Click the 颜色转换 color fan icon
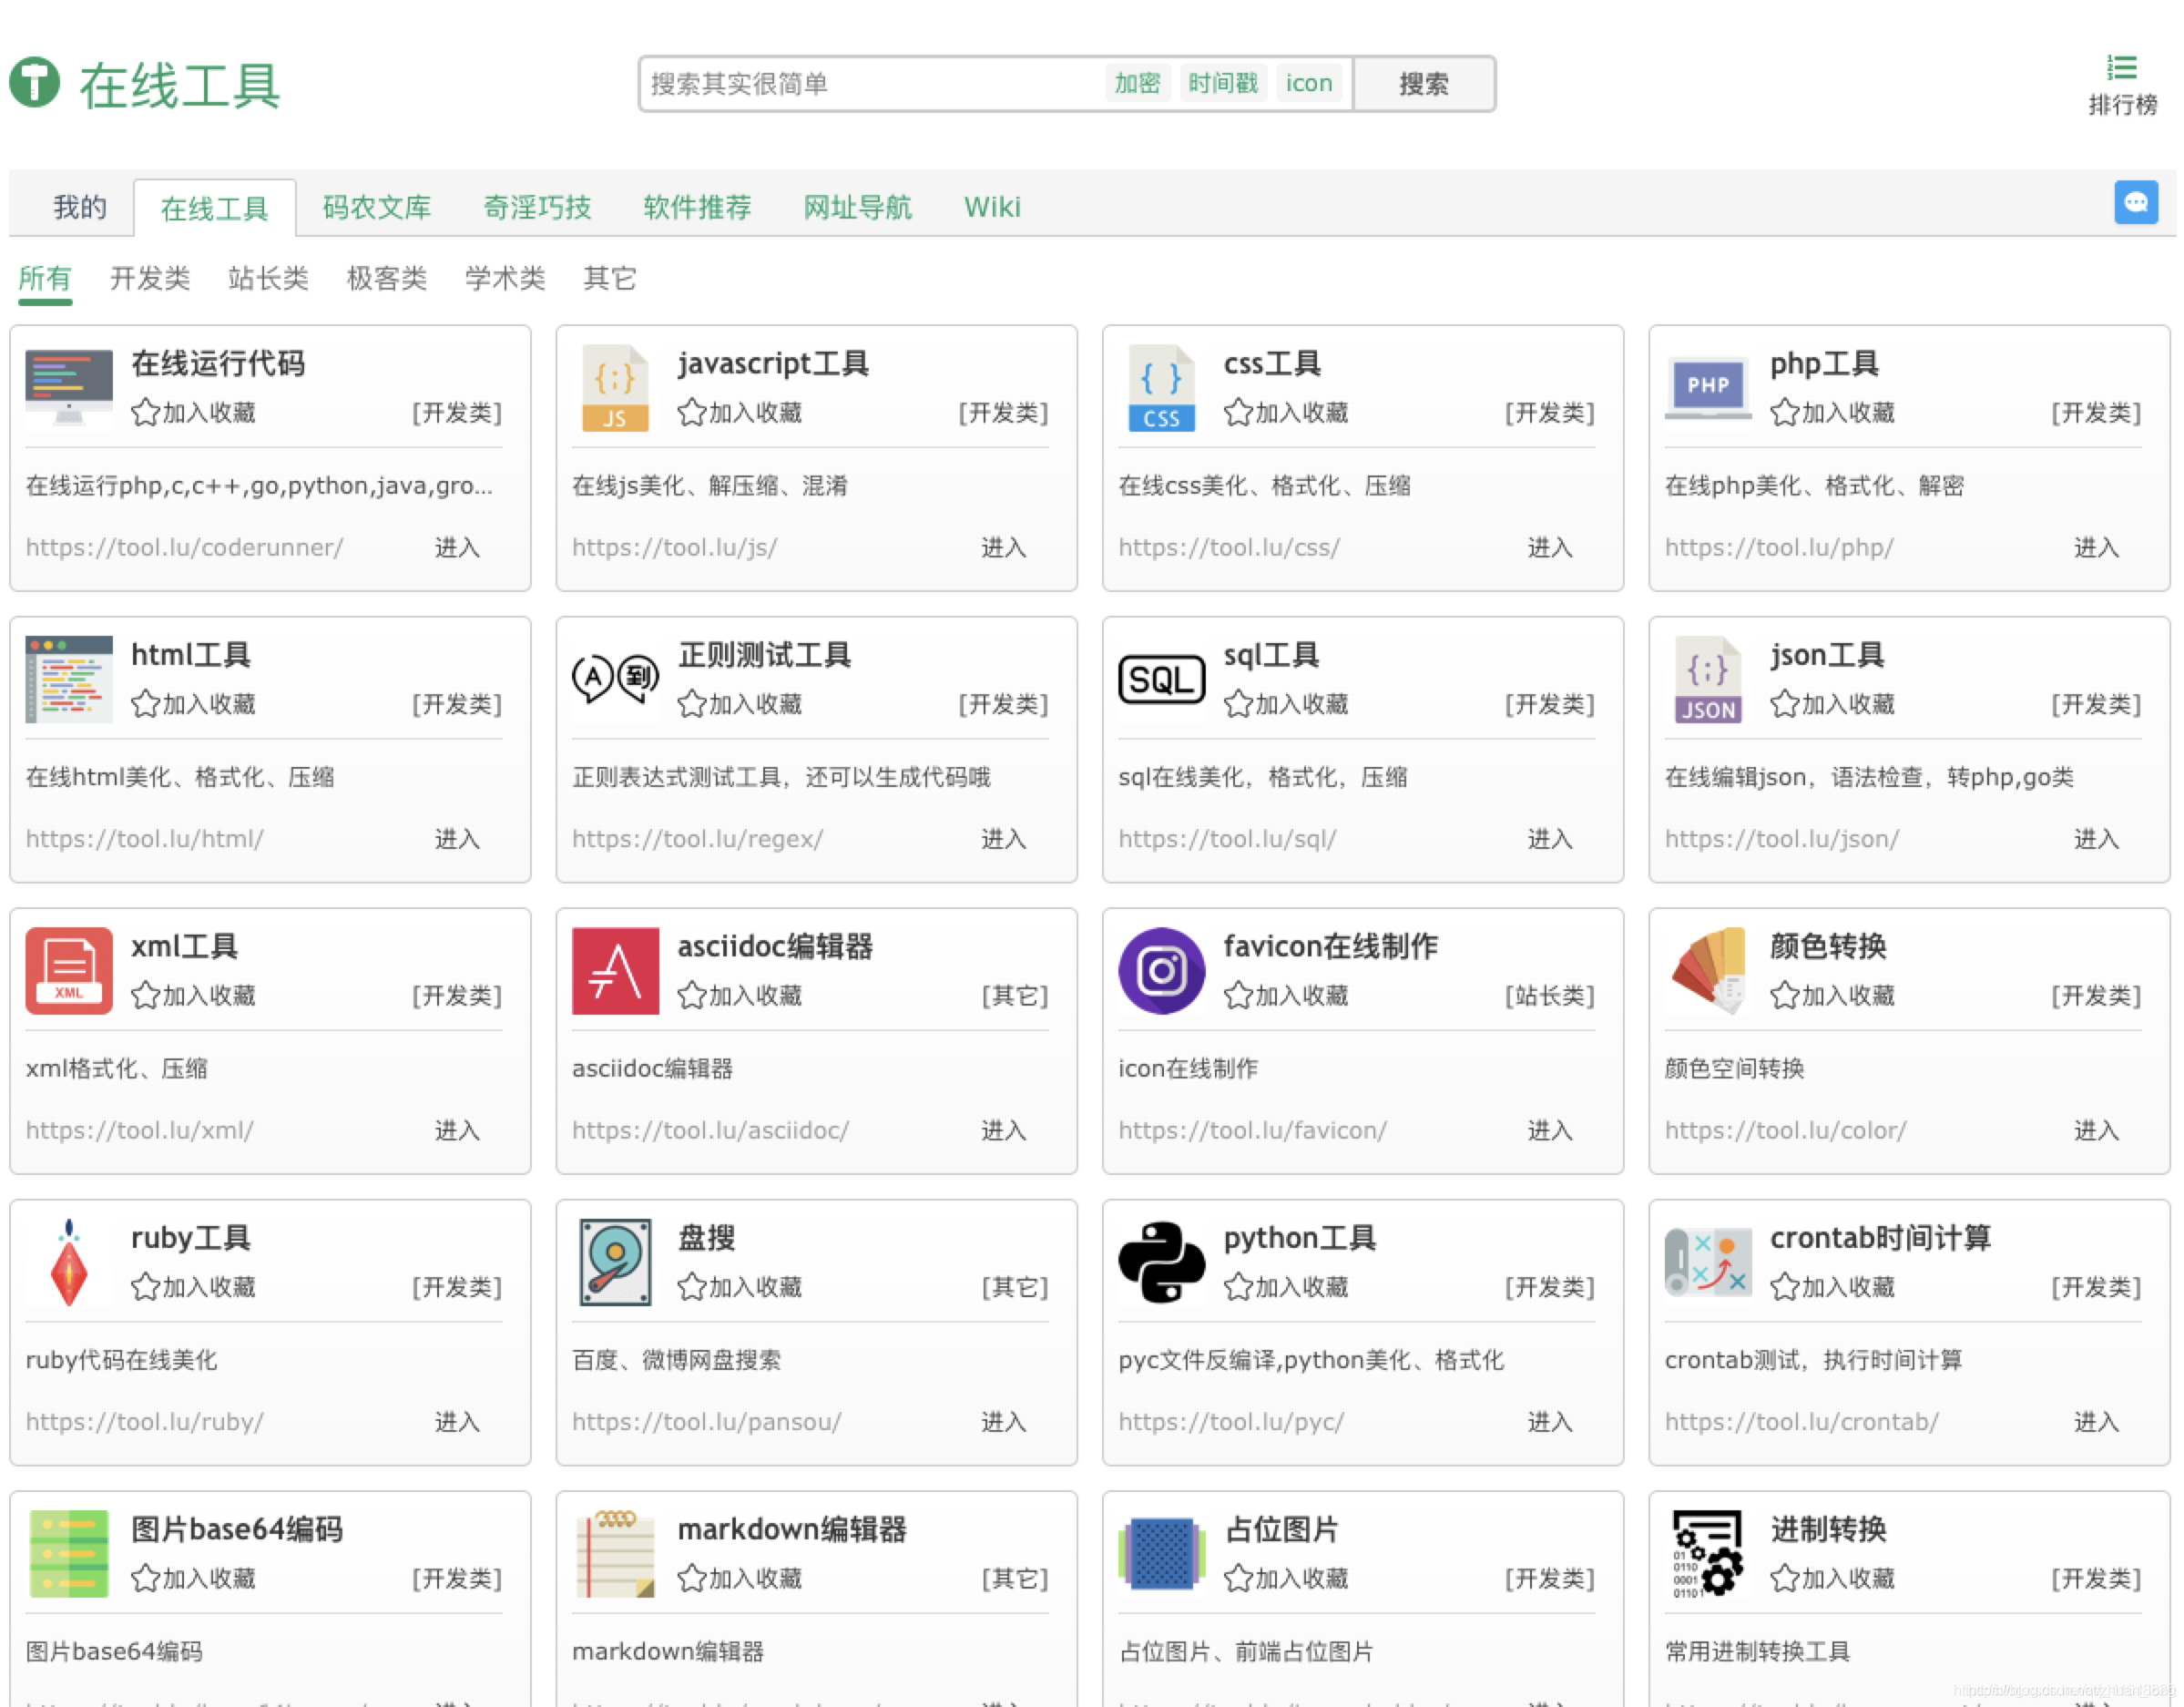The height and width of the screenshot is (1707, 2184). coord(1707,970)
